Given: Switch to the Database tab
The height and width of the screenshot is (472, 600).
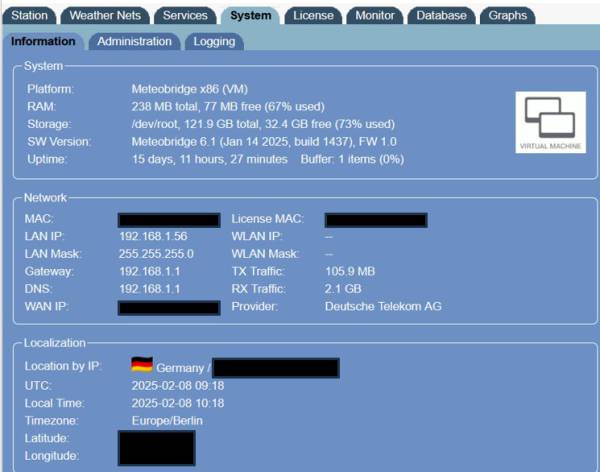Looking at the screenshot, I should [x=441, y=15].
